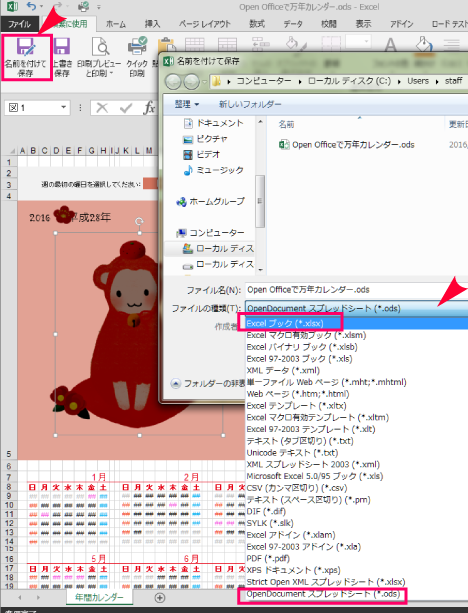
Task: Open the 数式 ribbon tab
Action: point(257,24)
